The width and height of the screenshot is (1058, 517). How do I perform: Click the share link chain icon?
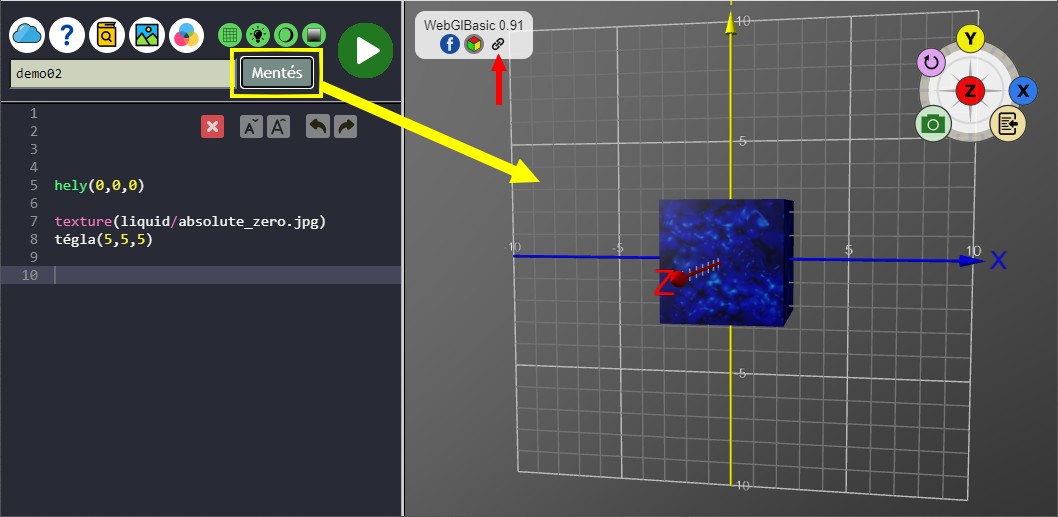(x=498, y=44)
